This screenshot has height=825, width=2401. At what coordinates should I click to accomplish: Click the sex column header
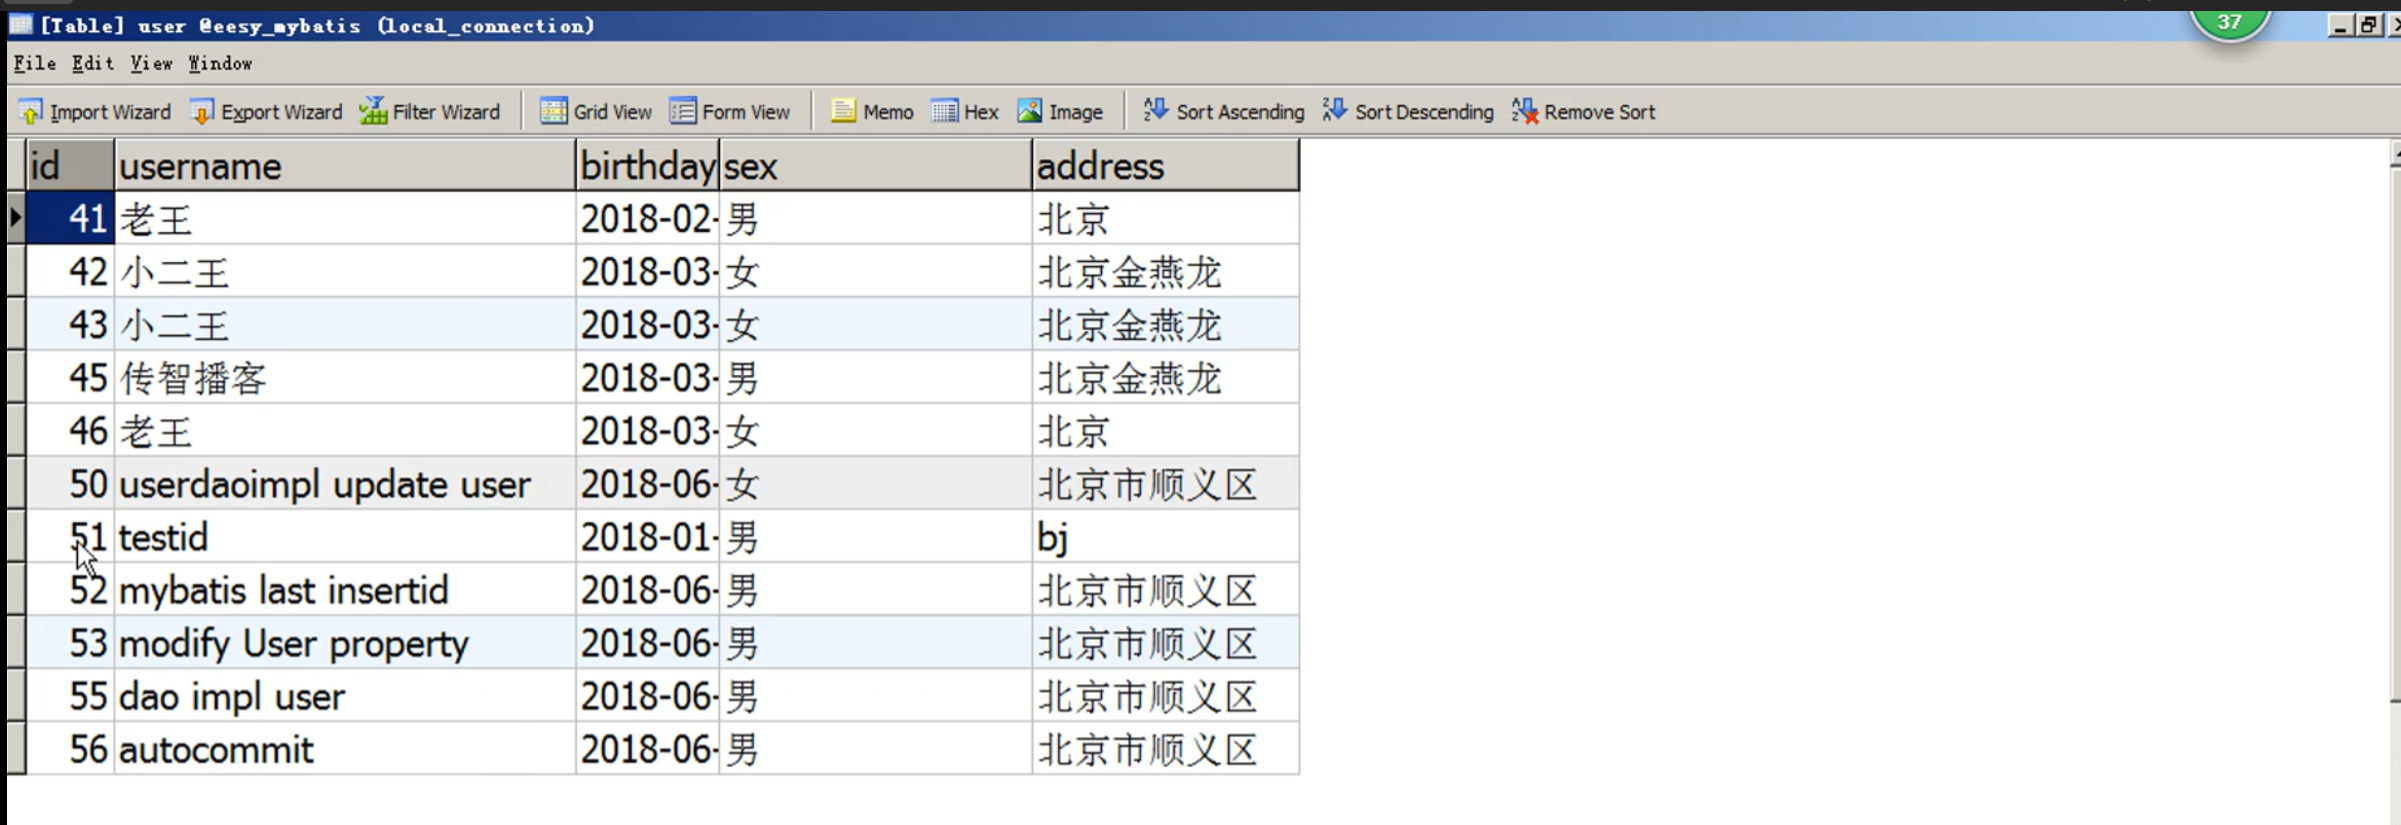[x=876, y=166]
